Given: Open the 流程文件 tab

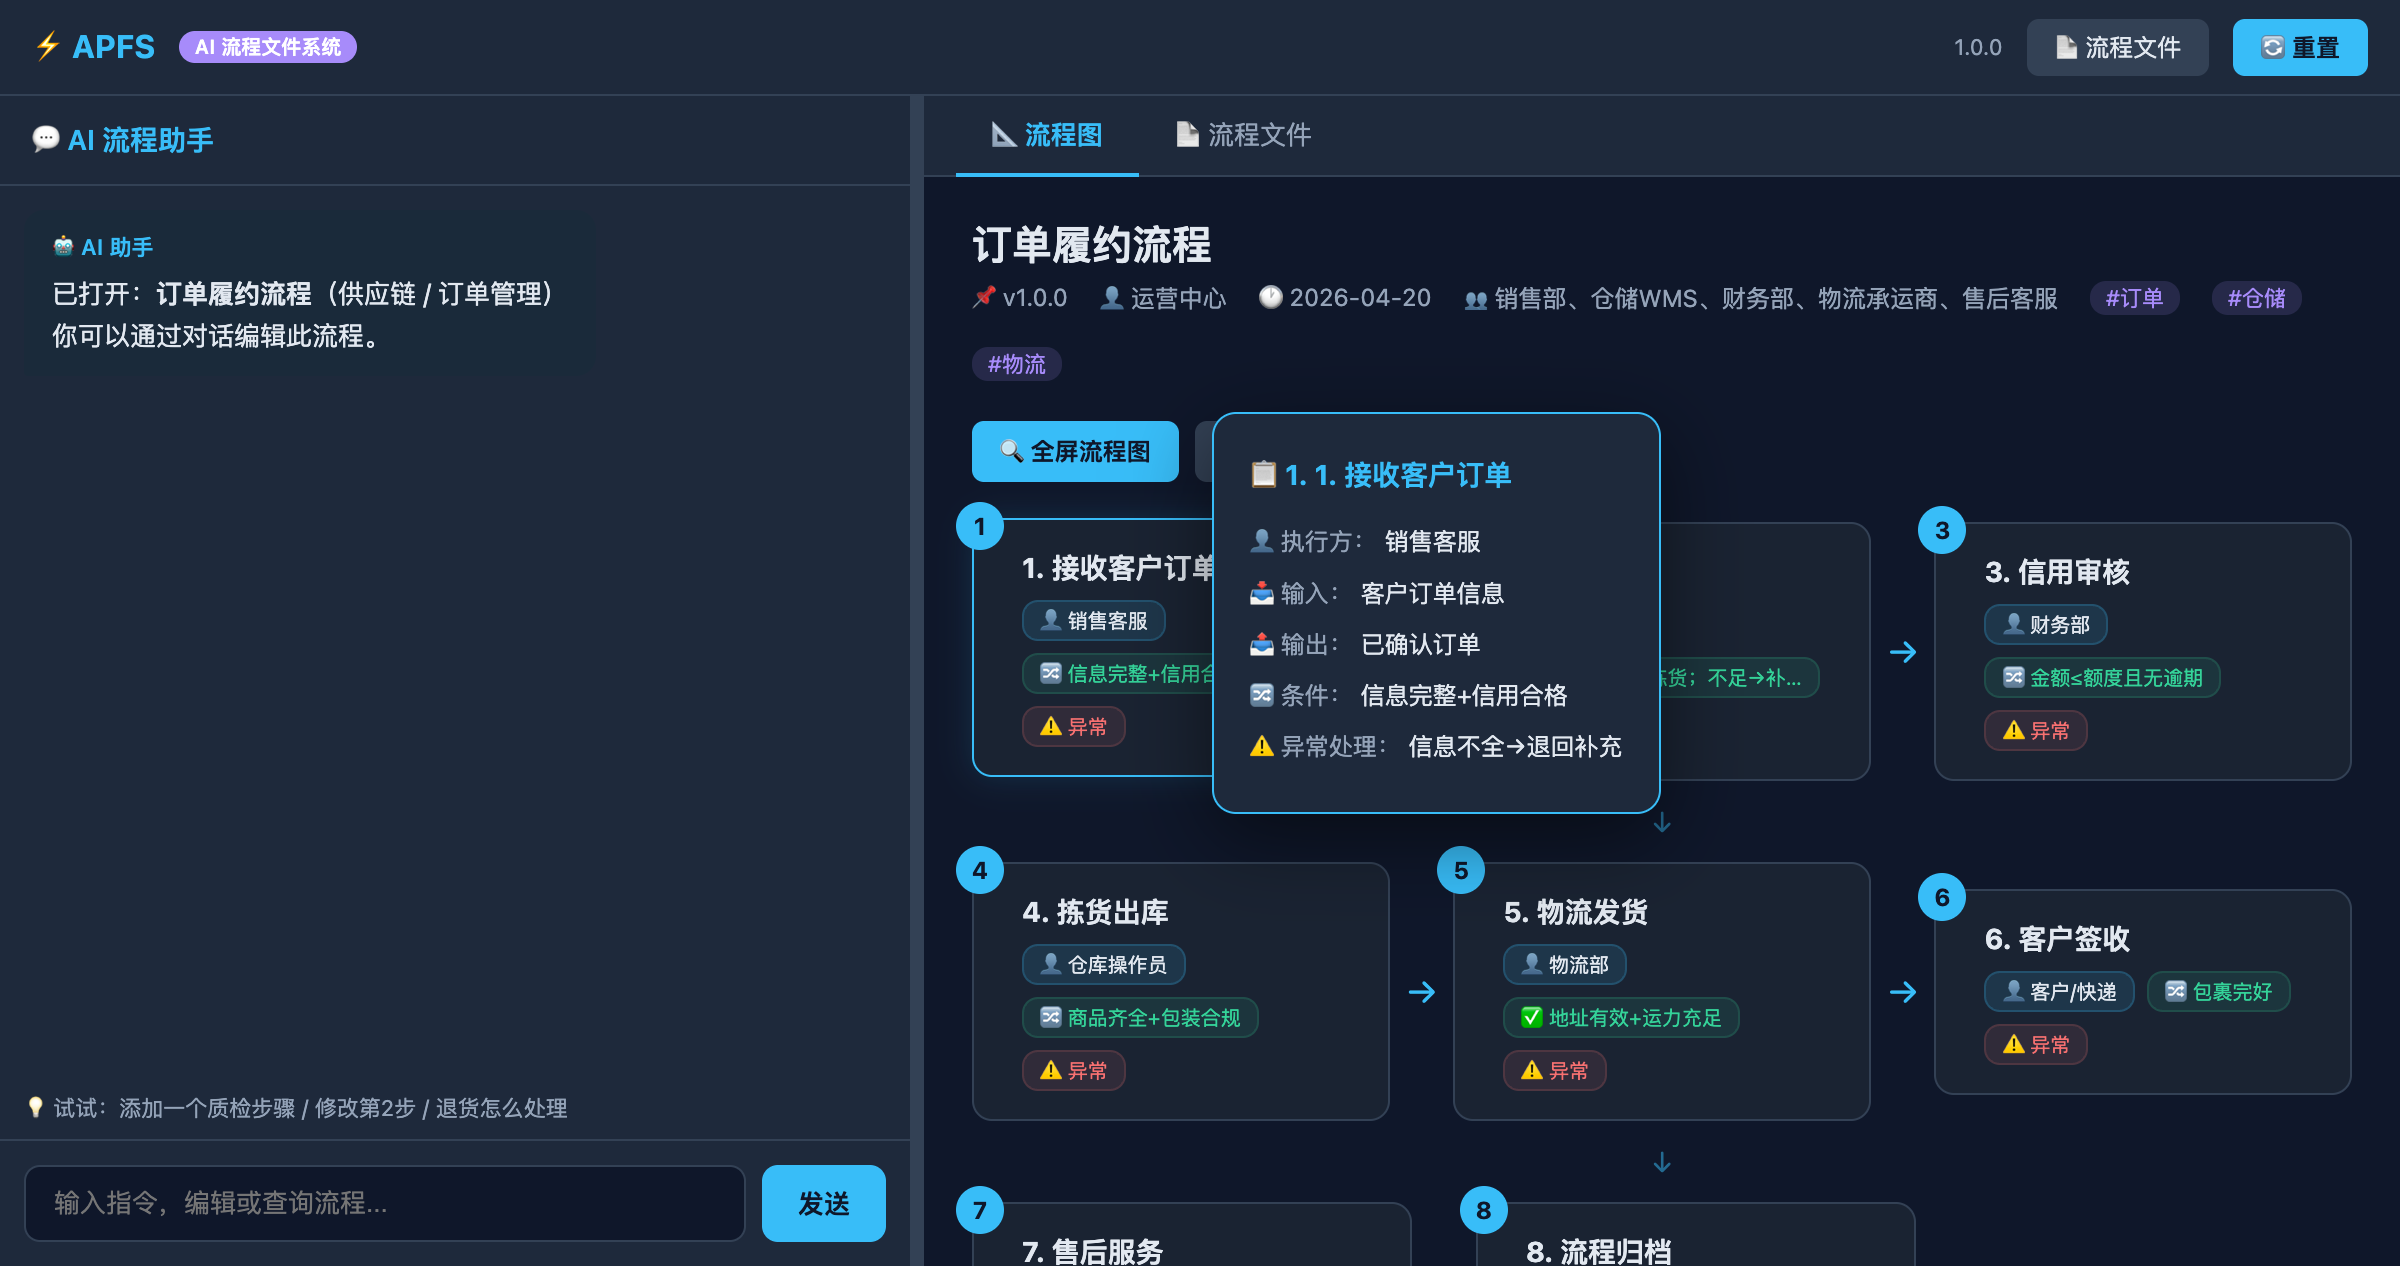Looking at the screenshot, I should point(1243,136).
